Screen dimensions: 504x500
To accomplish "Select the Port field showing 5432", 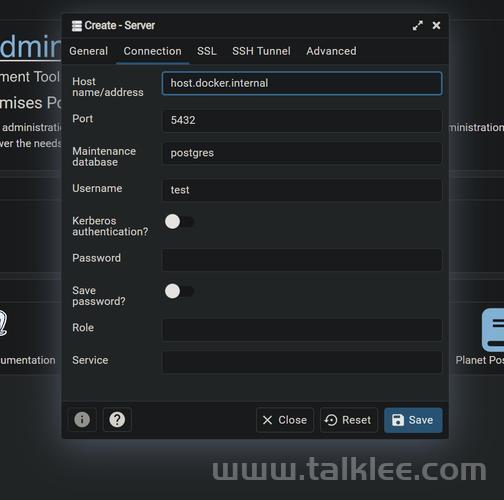I will (x=302, y=121).
